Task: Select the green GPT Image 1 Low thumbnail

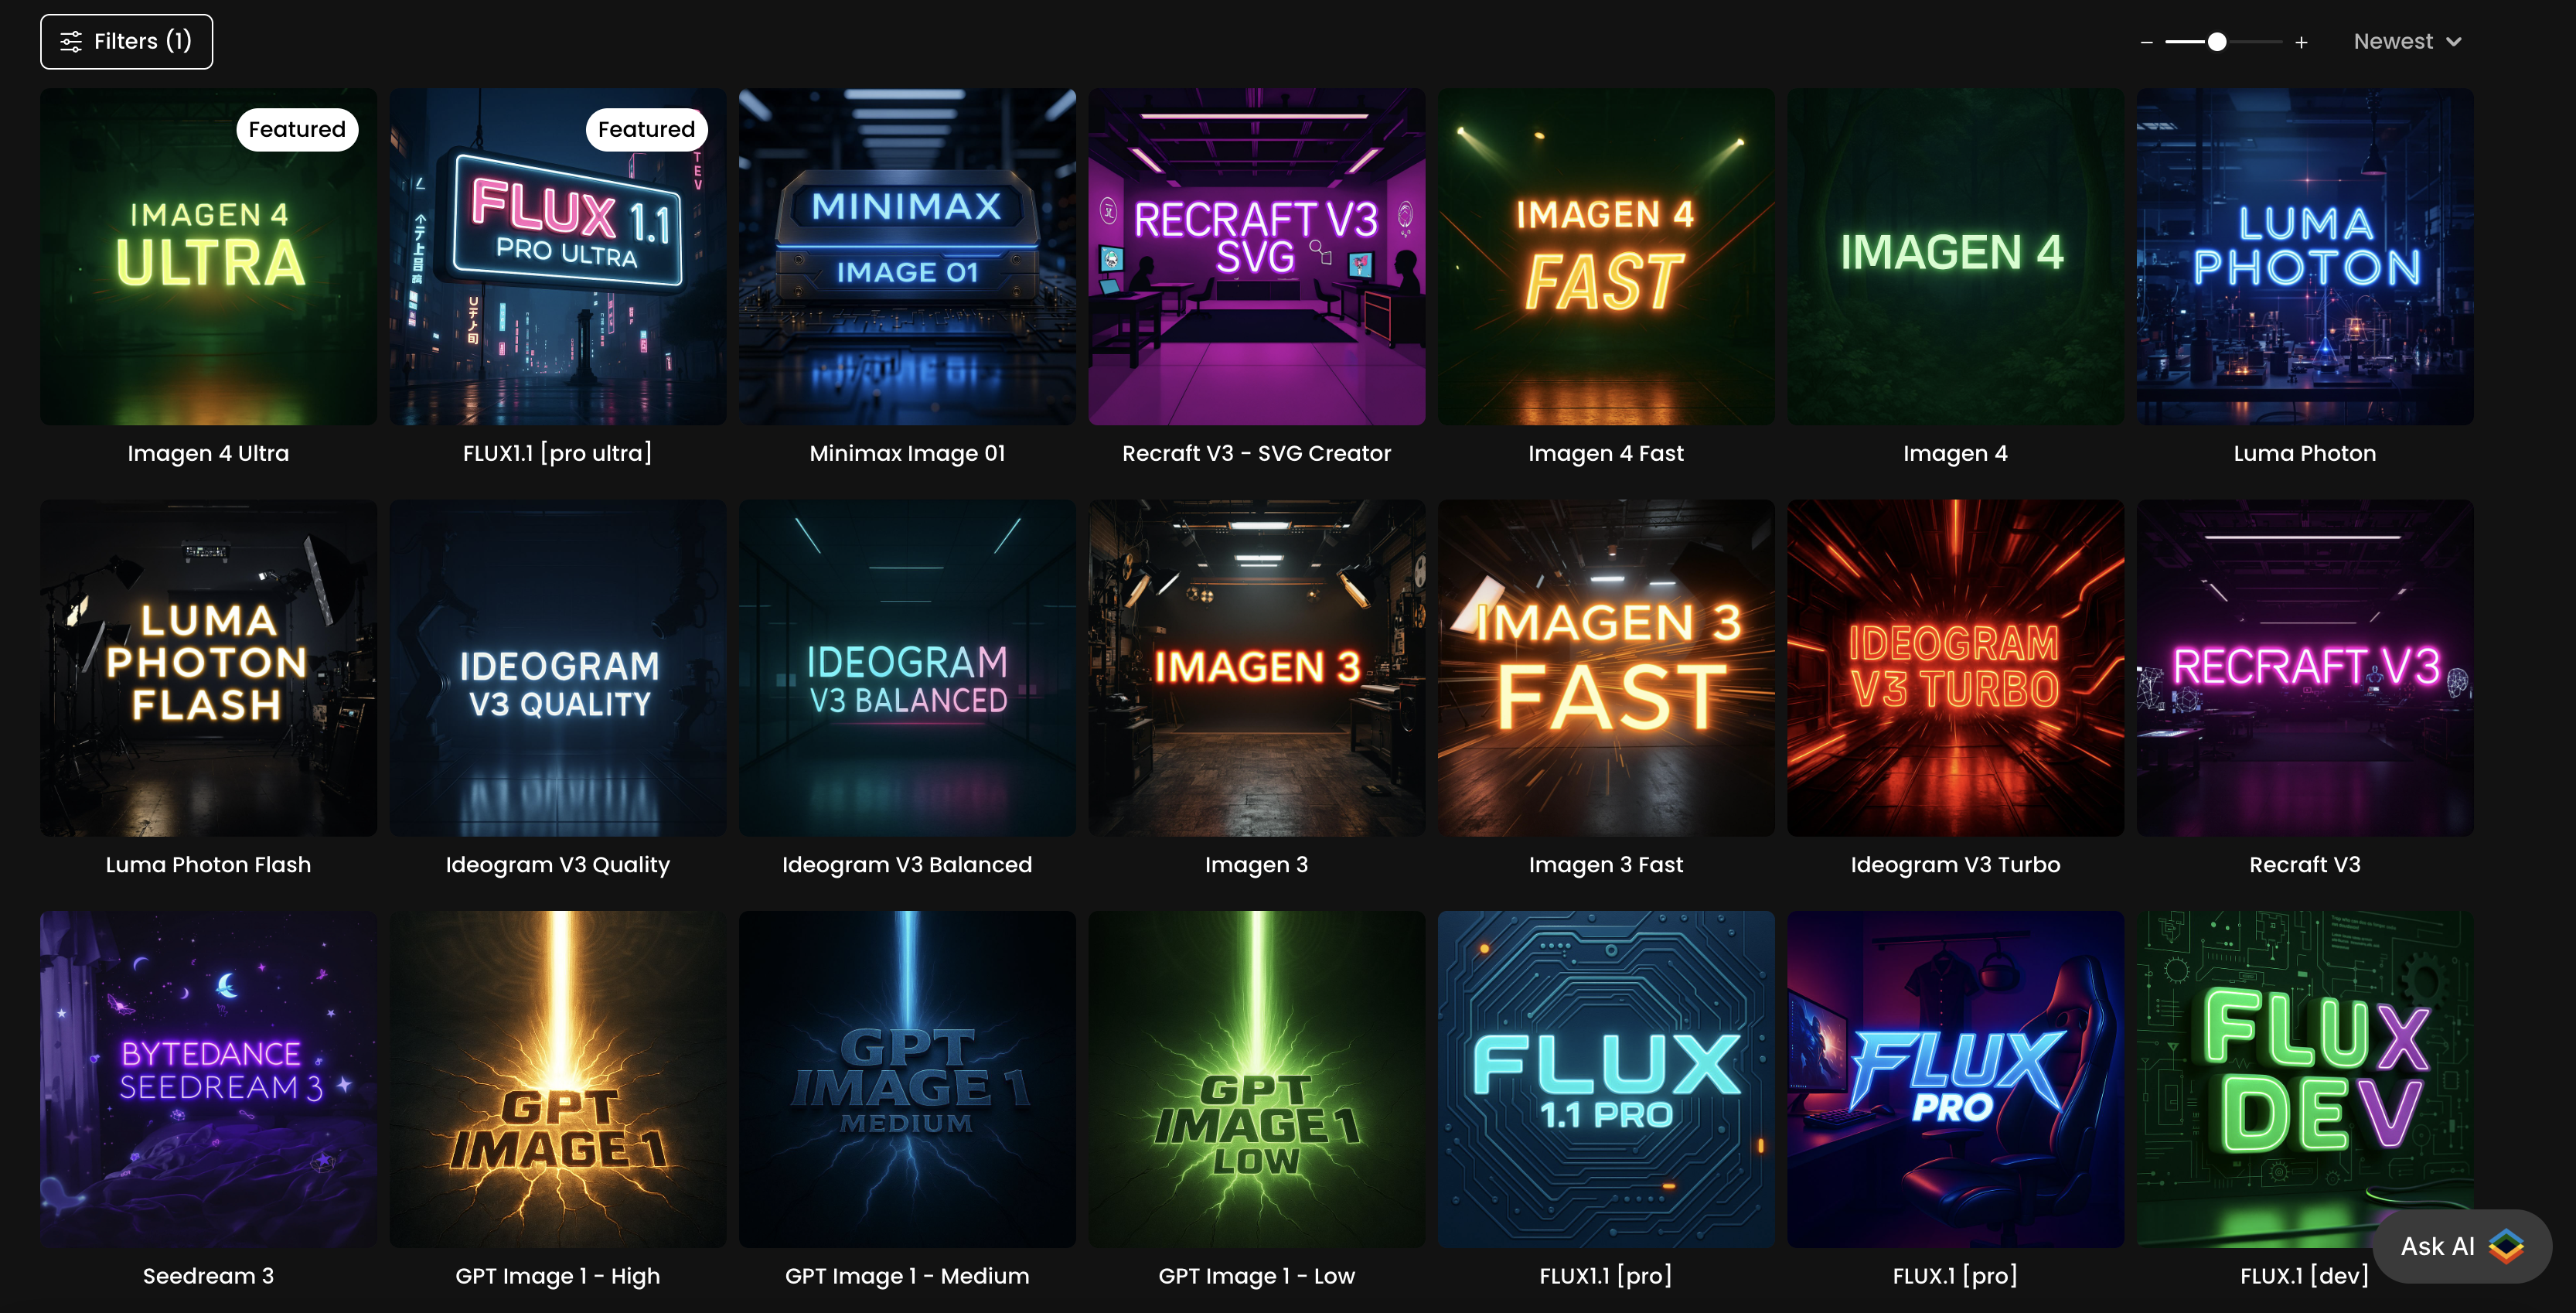Action: (x=1257, y=1079)
